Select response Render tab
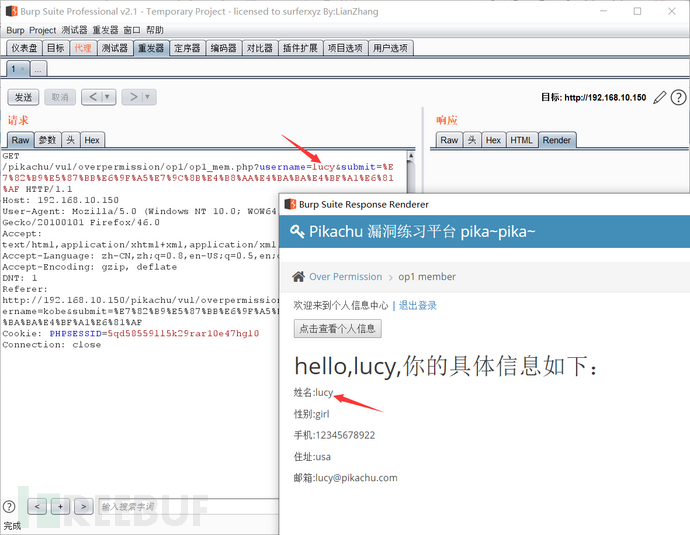This screenshot has height=535, width=690. click(x=557, y=140)
